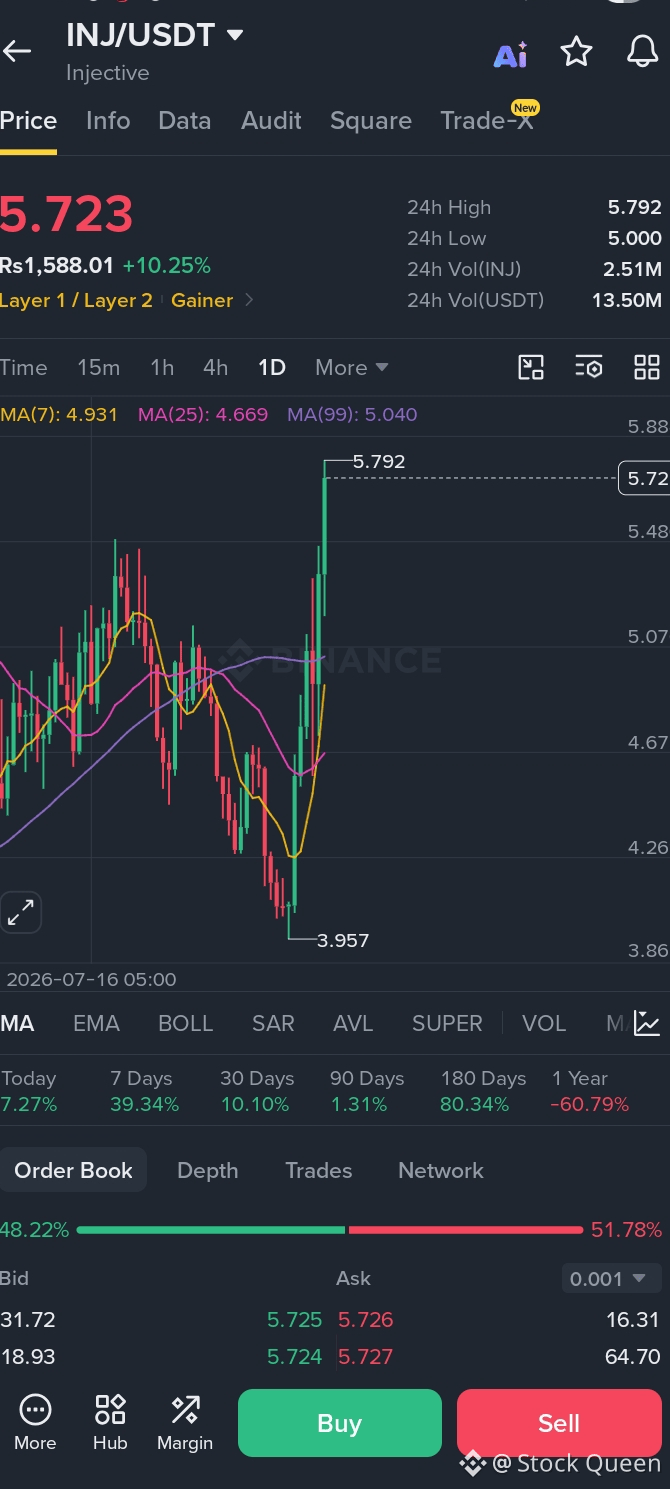Tap the MA(25): 4.669 legend
This screenshot has height=1489, width=670.
203,414
